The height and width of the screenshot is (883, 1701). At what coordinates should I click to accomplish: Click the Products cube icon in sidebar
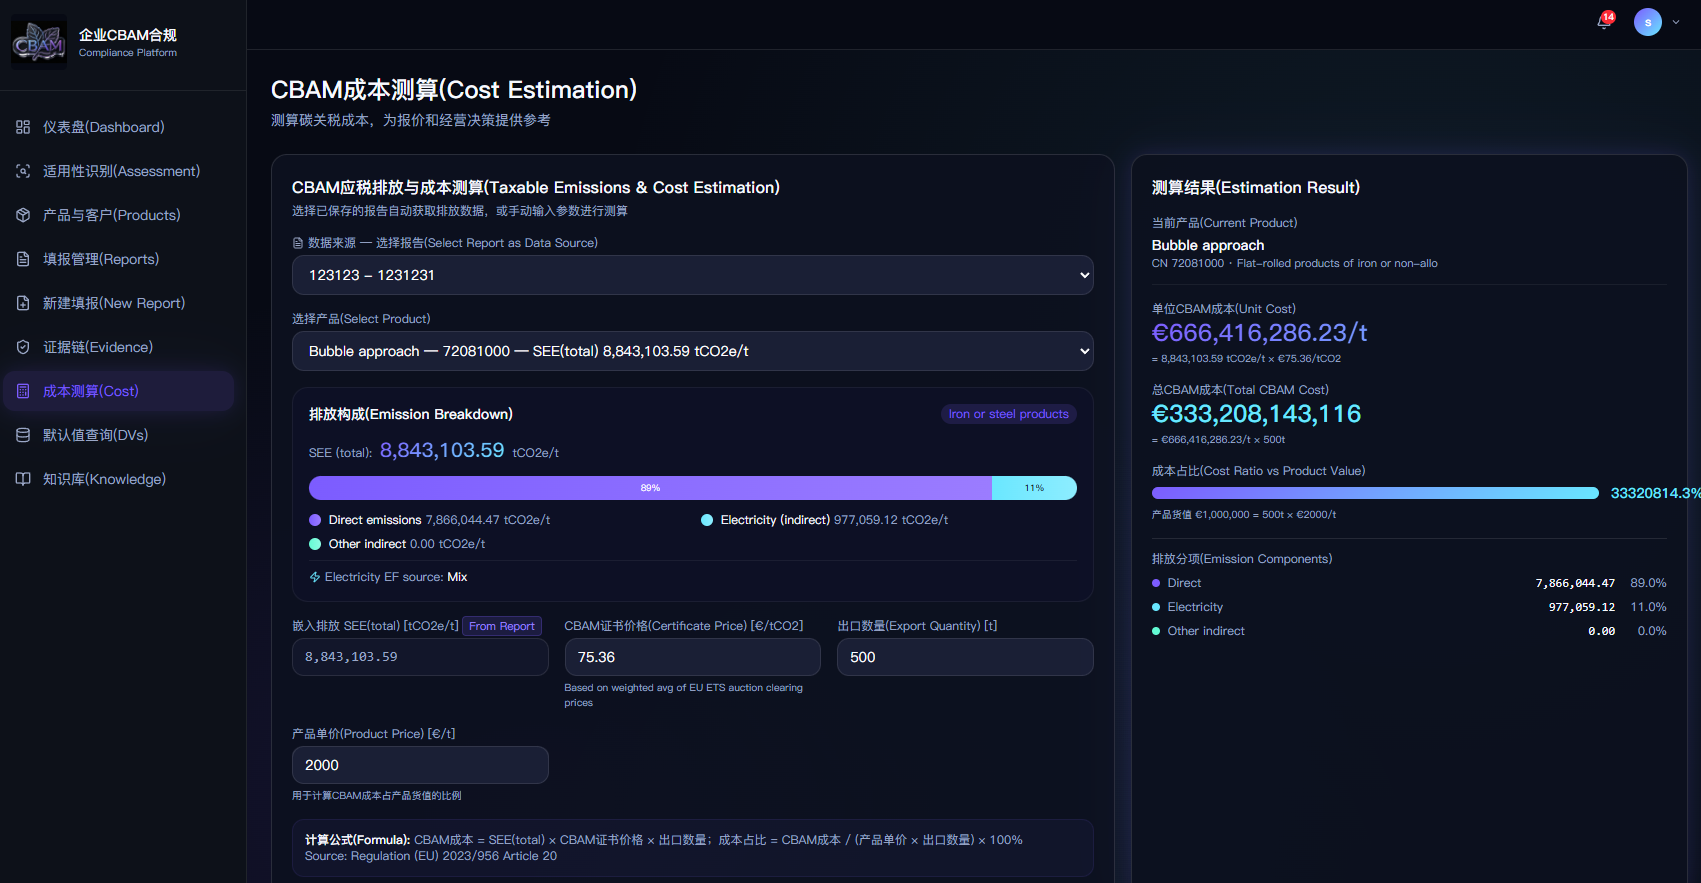23,215
